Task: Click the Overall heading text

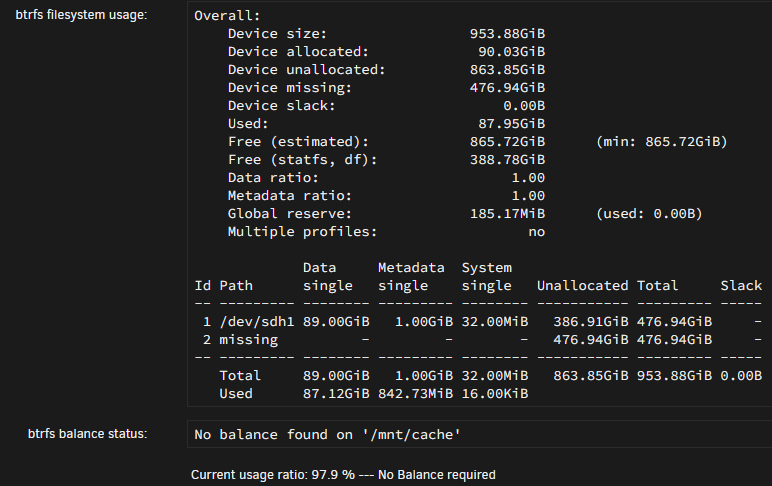Action: pyautogui.click(x=227, y=16)
